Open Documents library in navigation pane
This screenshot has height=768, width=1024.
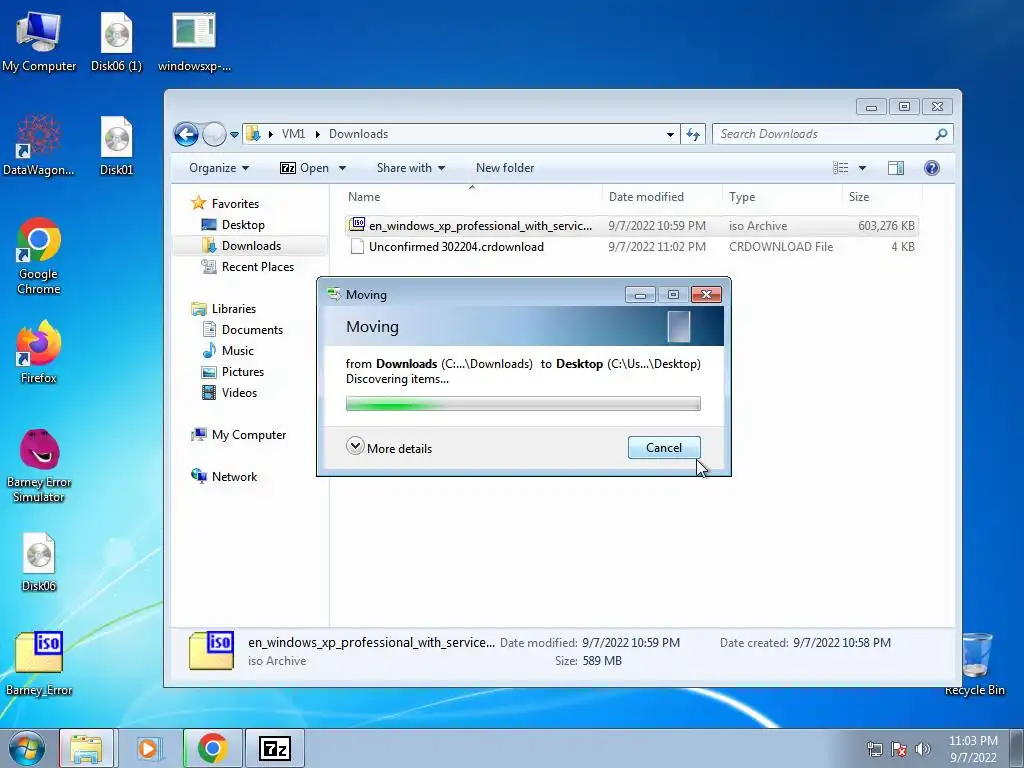coord(252,330)
